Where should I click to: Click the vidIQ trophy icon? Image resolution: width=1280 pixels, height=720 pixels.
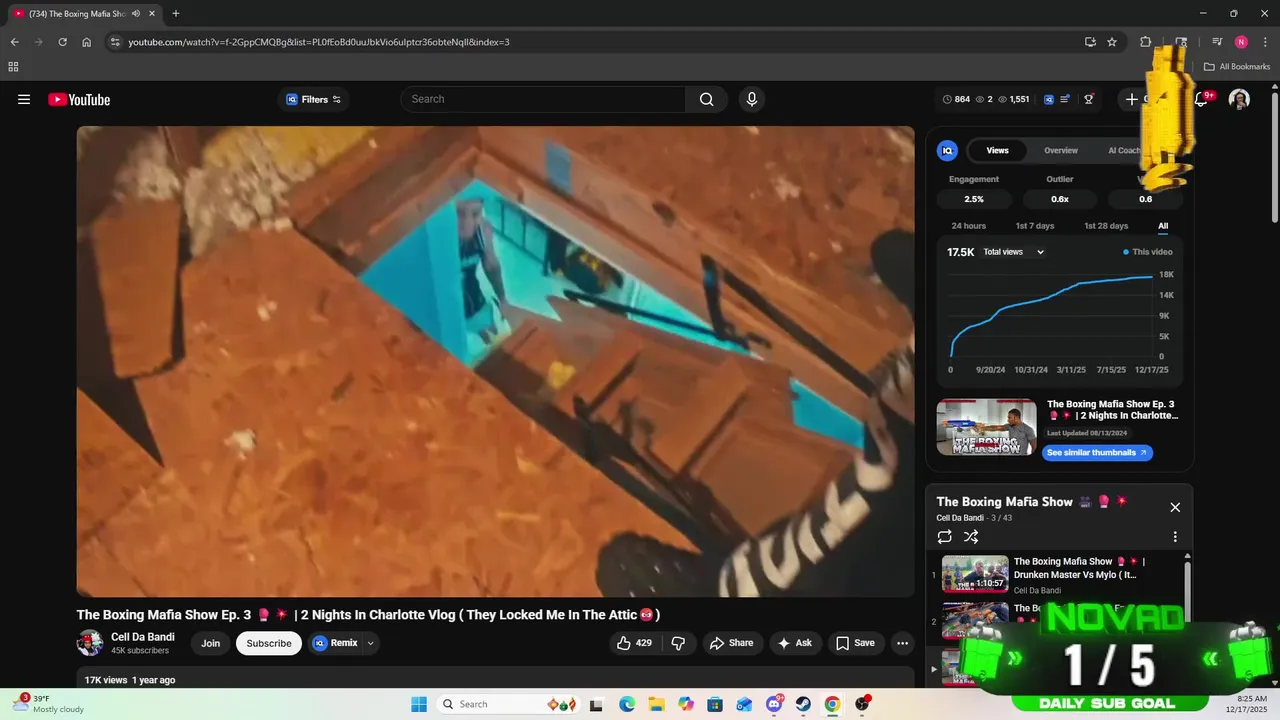pyautogui.click(x=1089, y=99)
